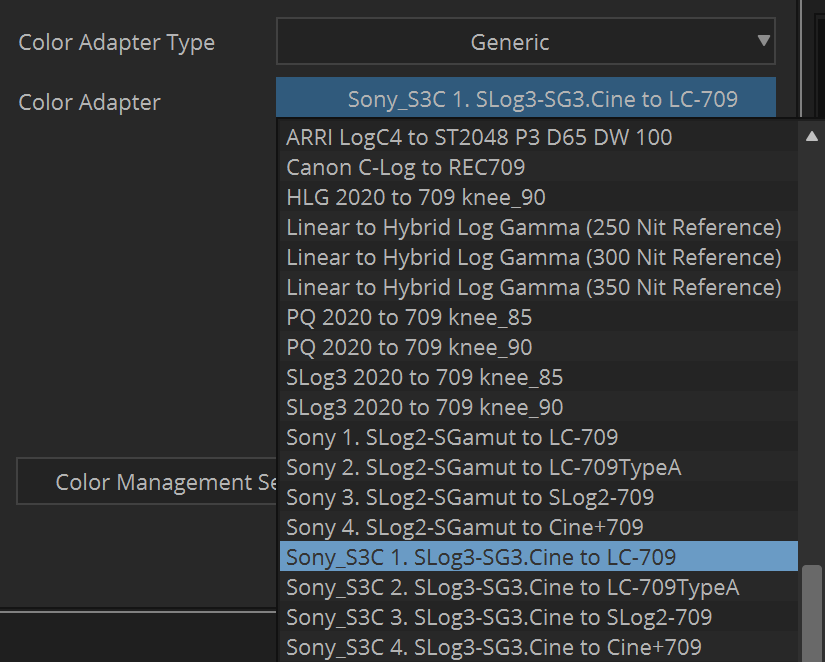Choose Sony_S3C 3. SLog3-SG3.Cine to SLog2-709
Viewport: 825px width, 662px height.
click(539, 617)
